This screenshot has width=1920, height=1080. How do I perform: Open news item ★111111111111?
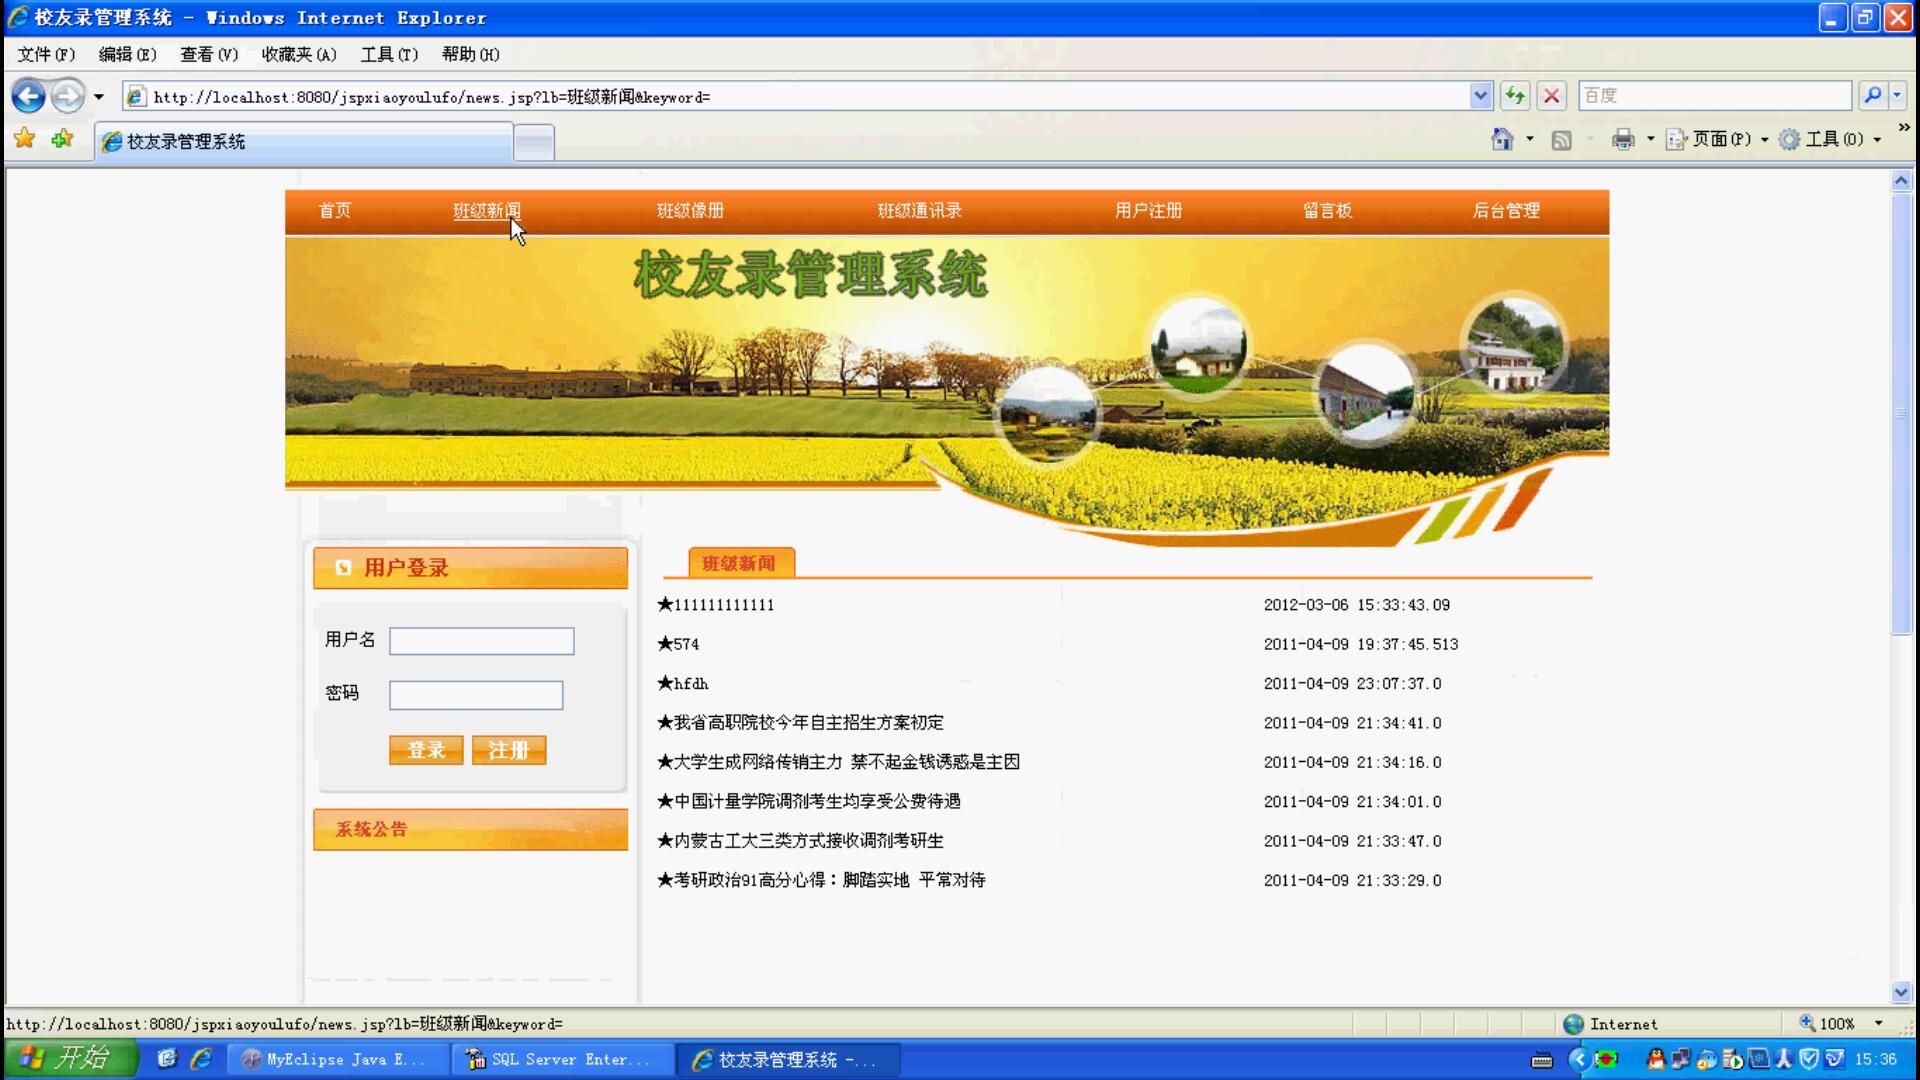tap(715, 605)
